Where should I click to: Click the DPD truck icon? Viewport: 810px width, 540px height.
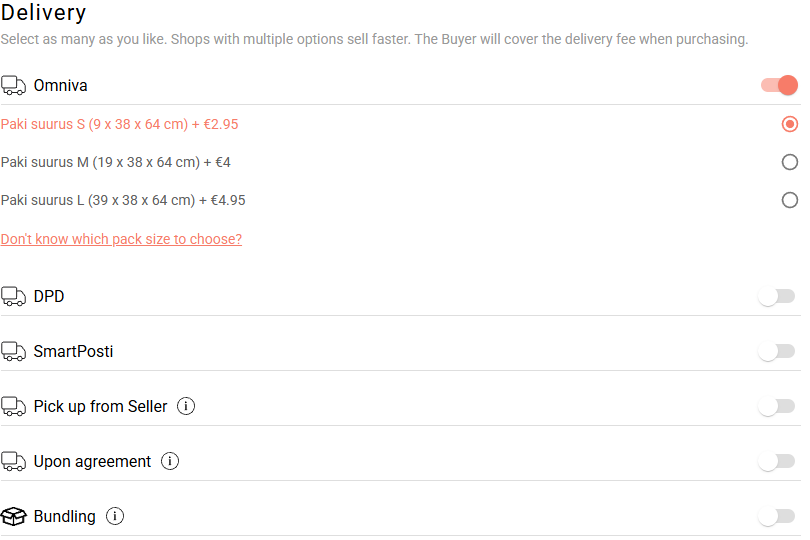pyautogui.click(x=14, y=296)
